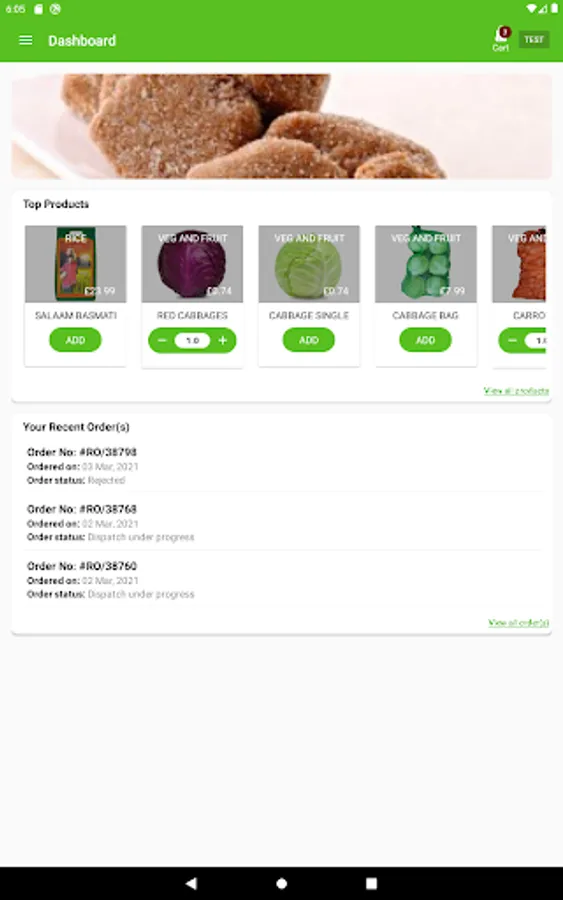
Task: Decrease Carrot quantity with minus icon
Action: [x=512, y=340]
